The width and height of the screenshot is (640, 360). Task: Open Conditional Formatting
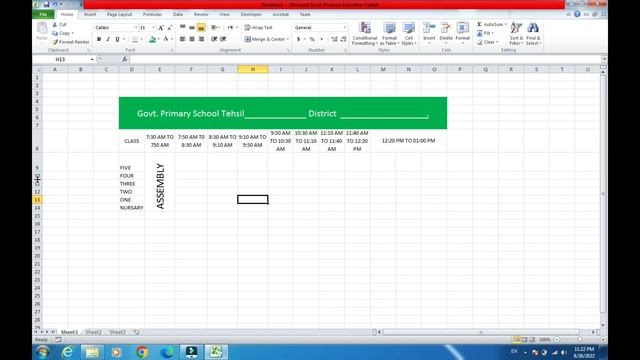[364, 33]
